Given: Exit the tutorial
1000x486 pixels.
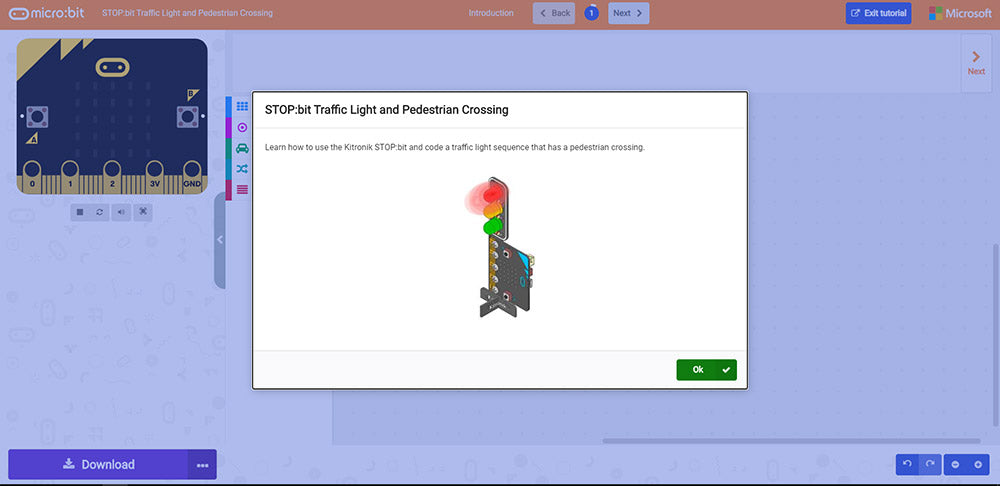Looking at the screenshot, I should click(x=878, y=13).
